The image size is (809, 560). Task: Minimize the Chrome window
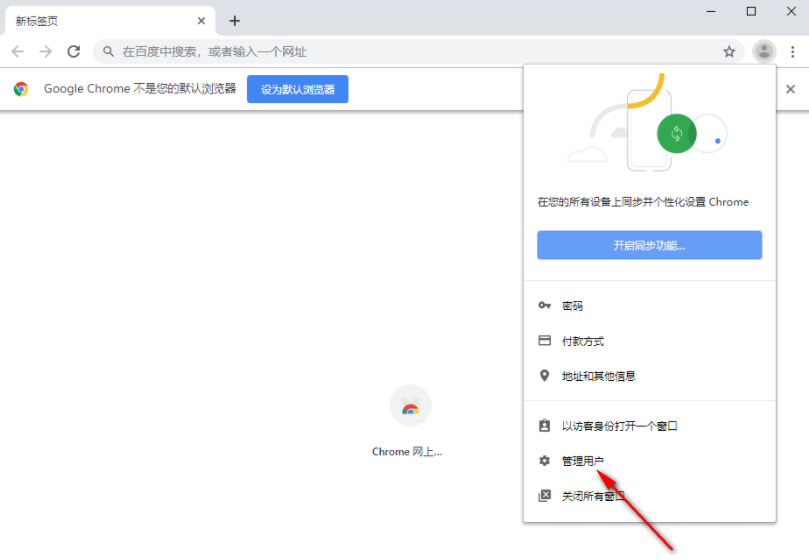(711, 11)
